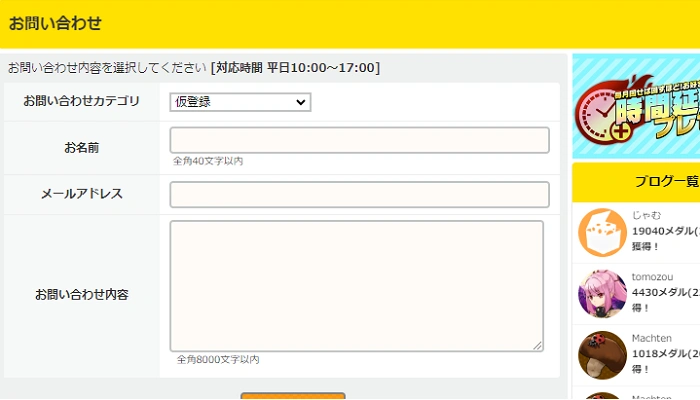The width and height of the screenshot is (700, 400).
Task: Focus the メールアドレス input field
Action: point(359,194)
